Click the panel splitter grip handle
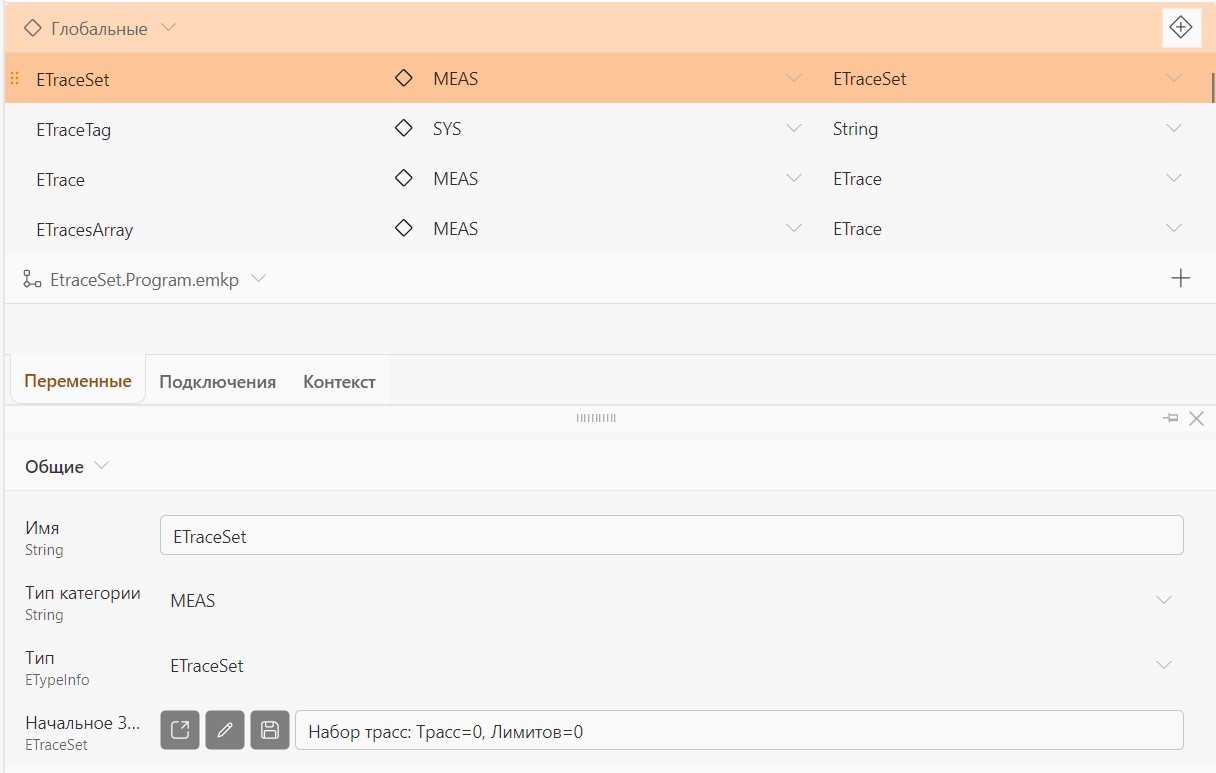 (x=596, y=418)
